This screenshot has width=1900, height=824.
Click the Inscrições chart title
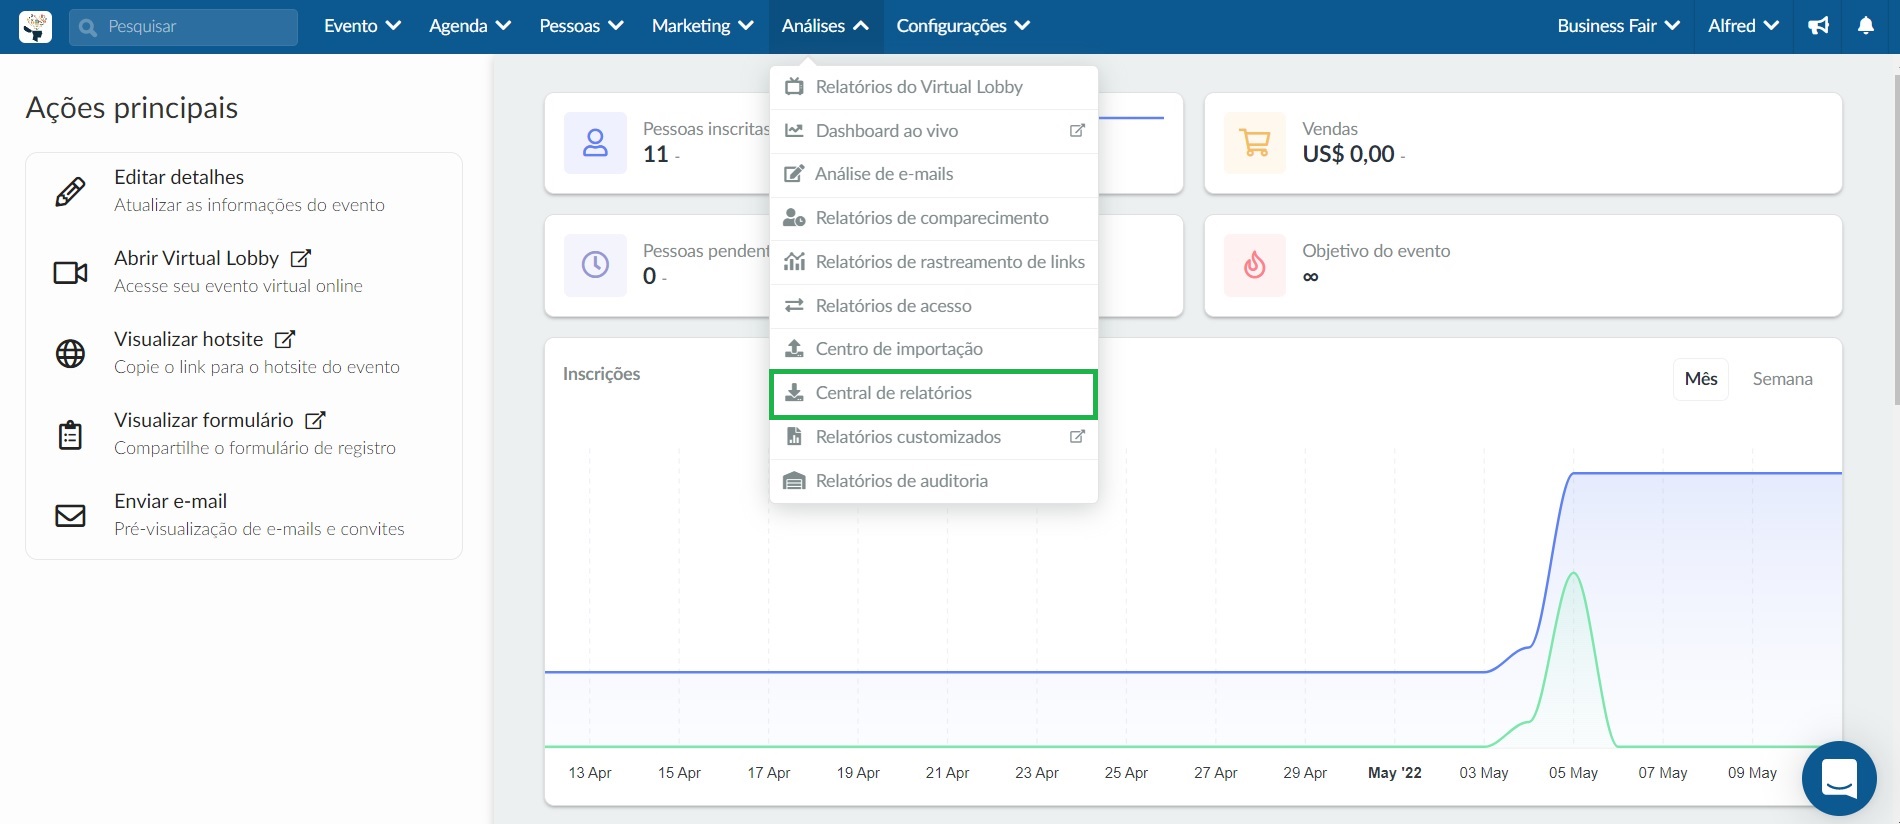pyautogui.click(x=601, y=374)
